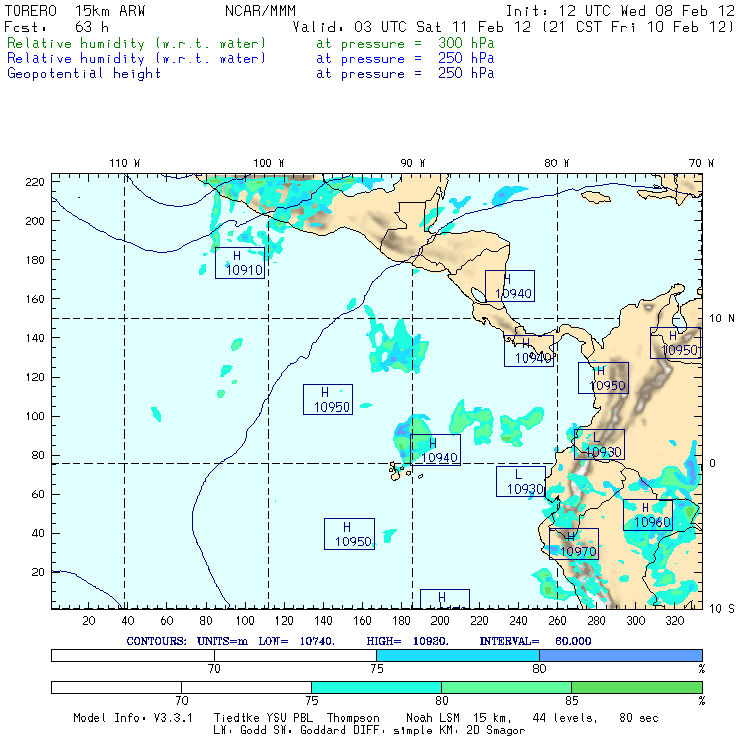The width and height of the screenshot is (740, 740).
Task: Select the cyan 75-80% swatch in upper colorbar
Action: 457,654
